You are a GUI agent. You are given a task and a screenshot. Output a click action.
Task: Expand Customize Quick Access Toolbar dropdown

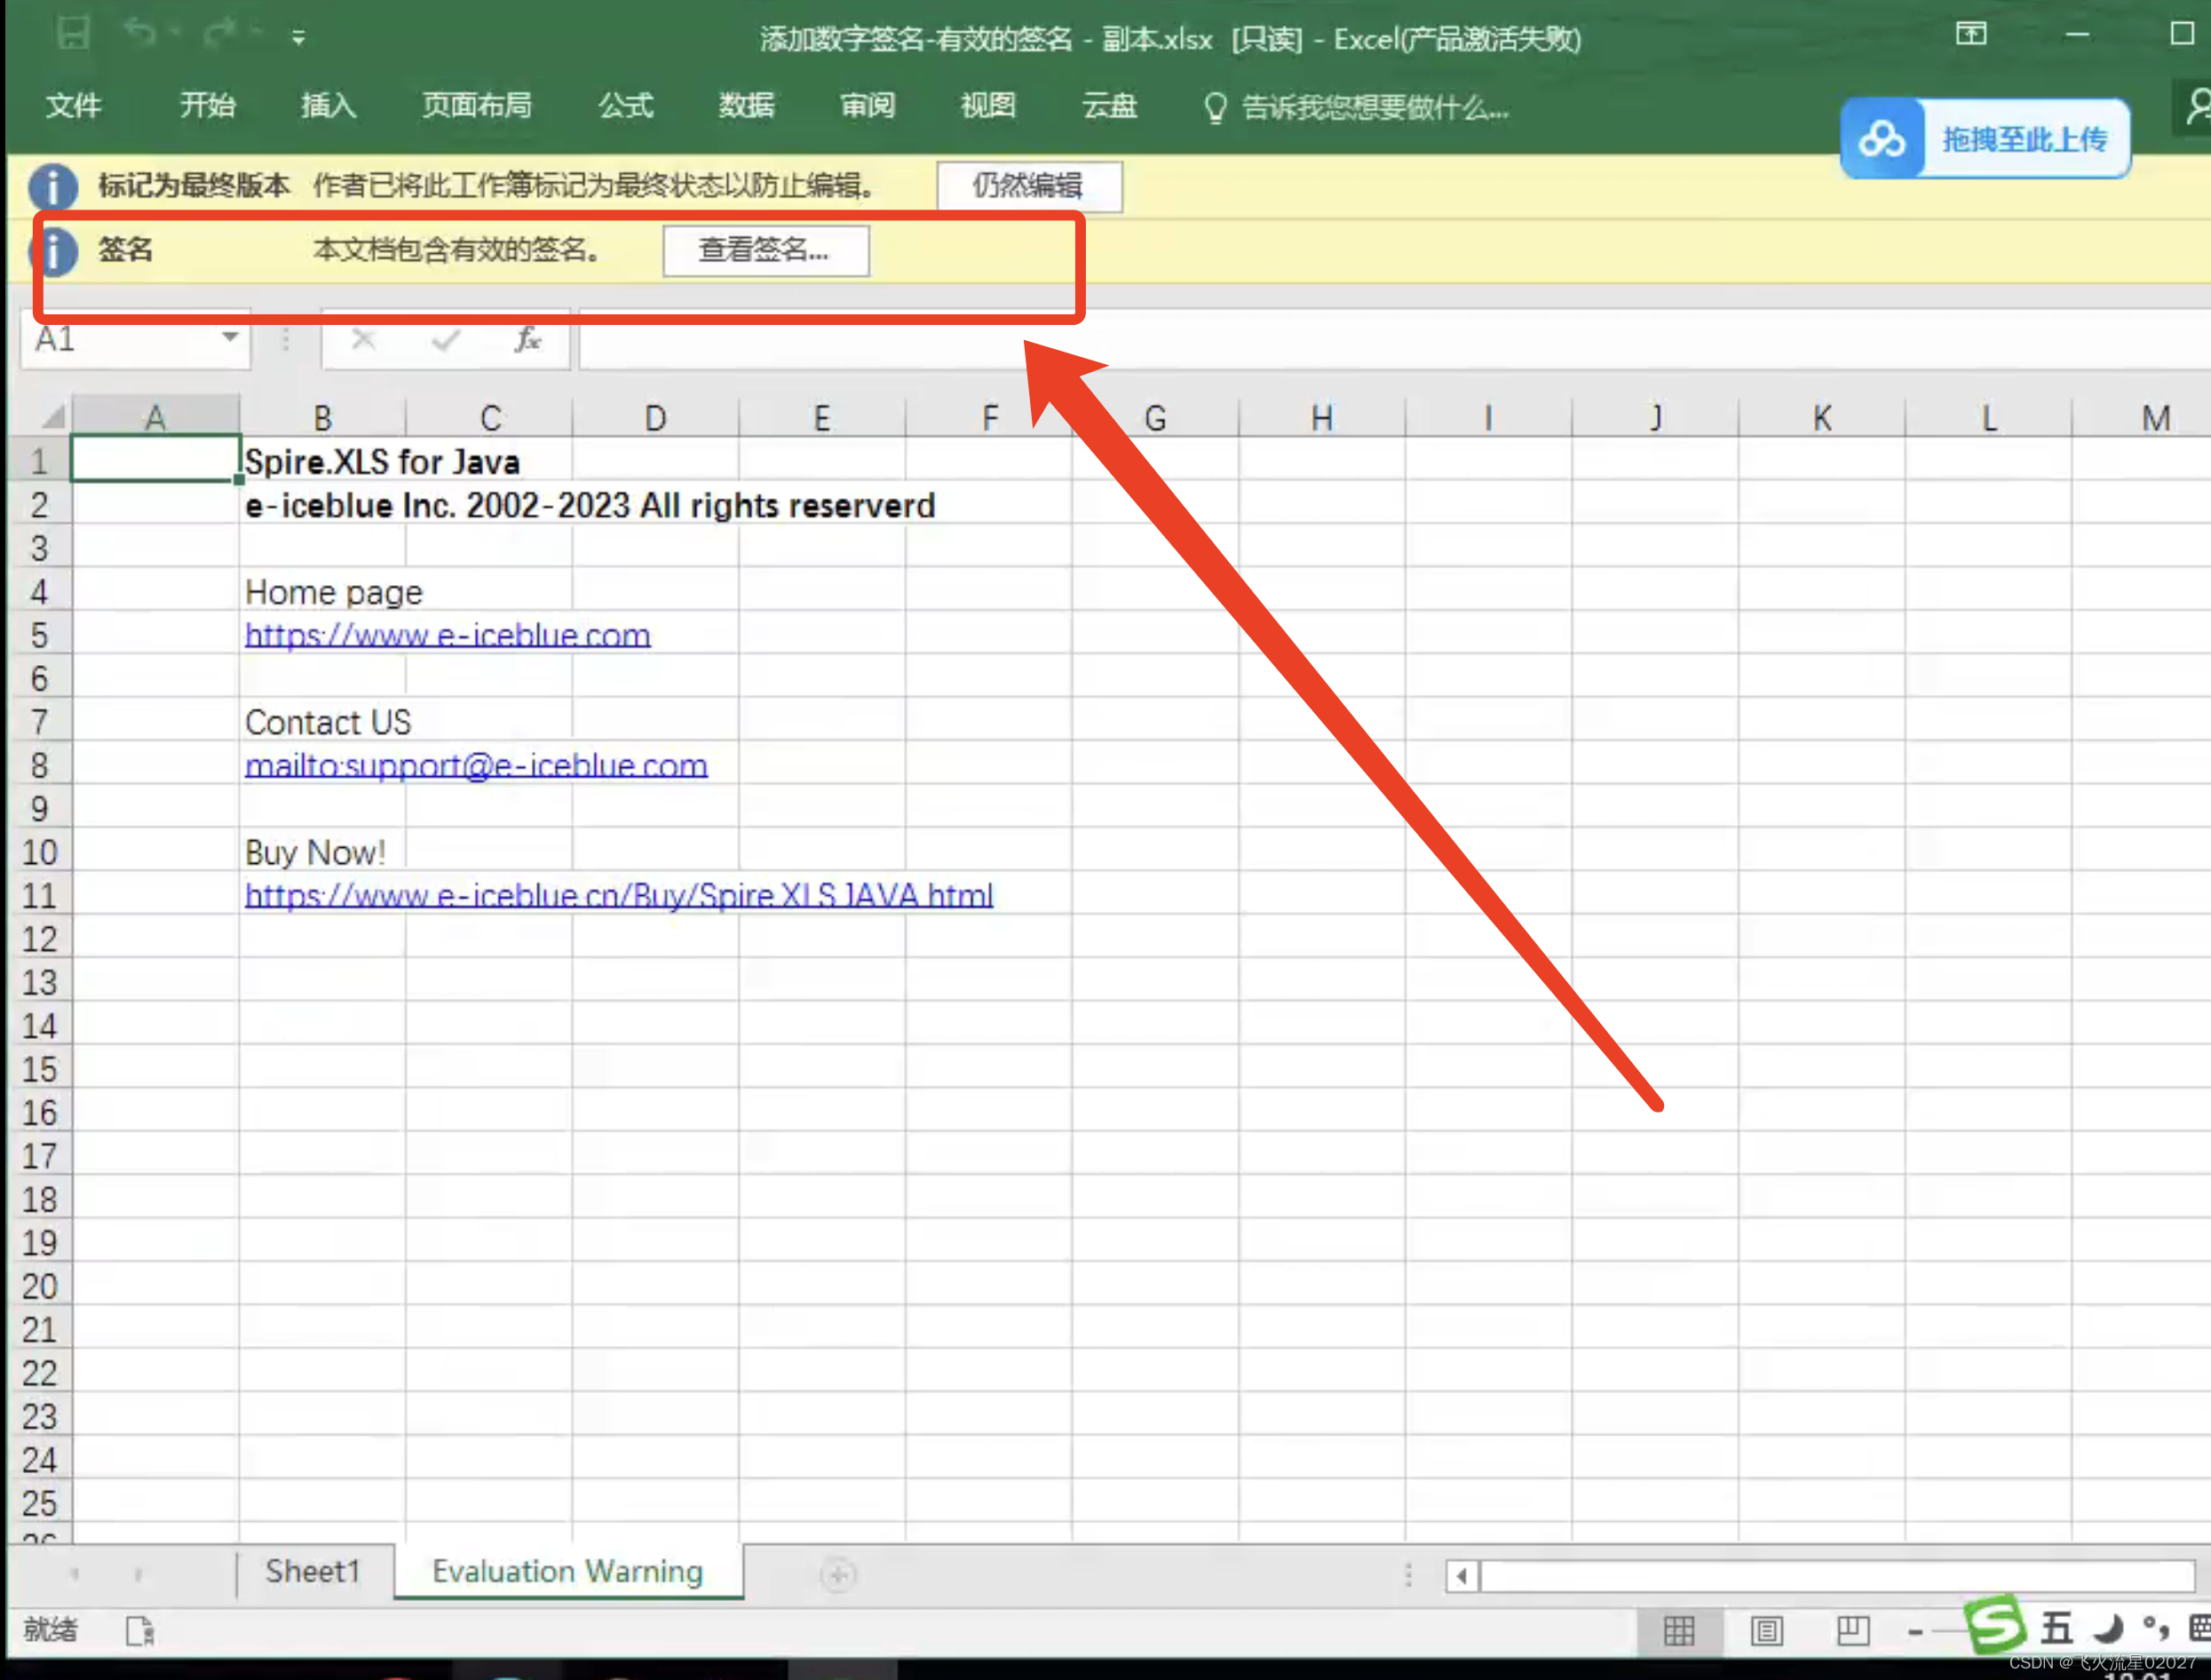pyautogui.click(x=298, y=39)
